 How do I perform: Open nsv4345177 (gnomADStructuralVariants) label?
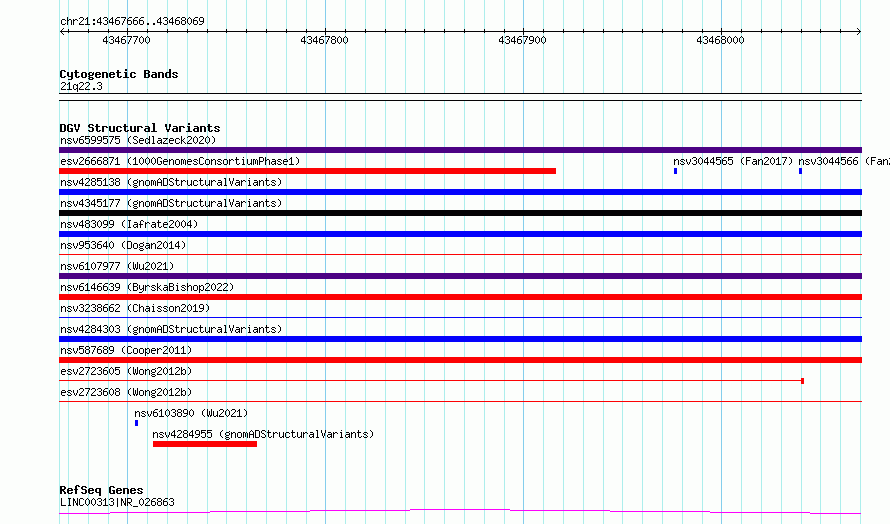coord(171,203)
